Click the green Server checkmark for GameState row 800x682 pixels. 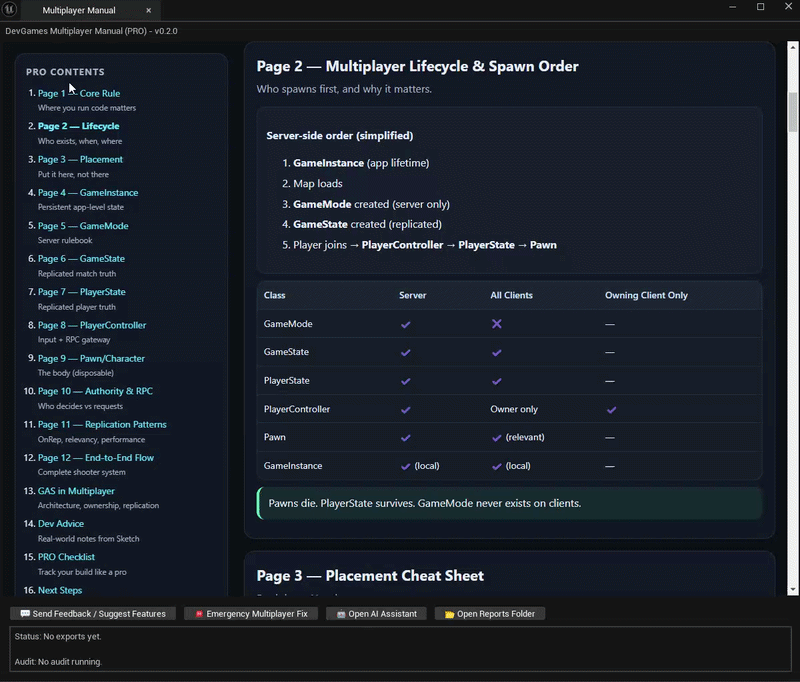[x=404, y=352]
